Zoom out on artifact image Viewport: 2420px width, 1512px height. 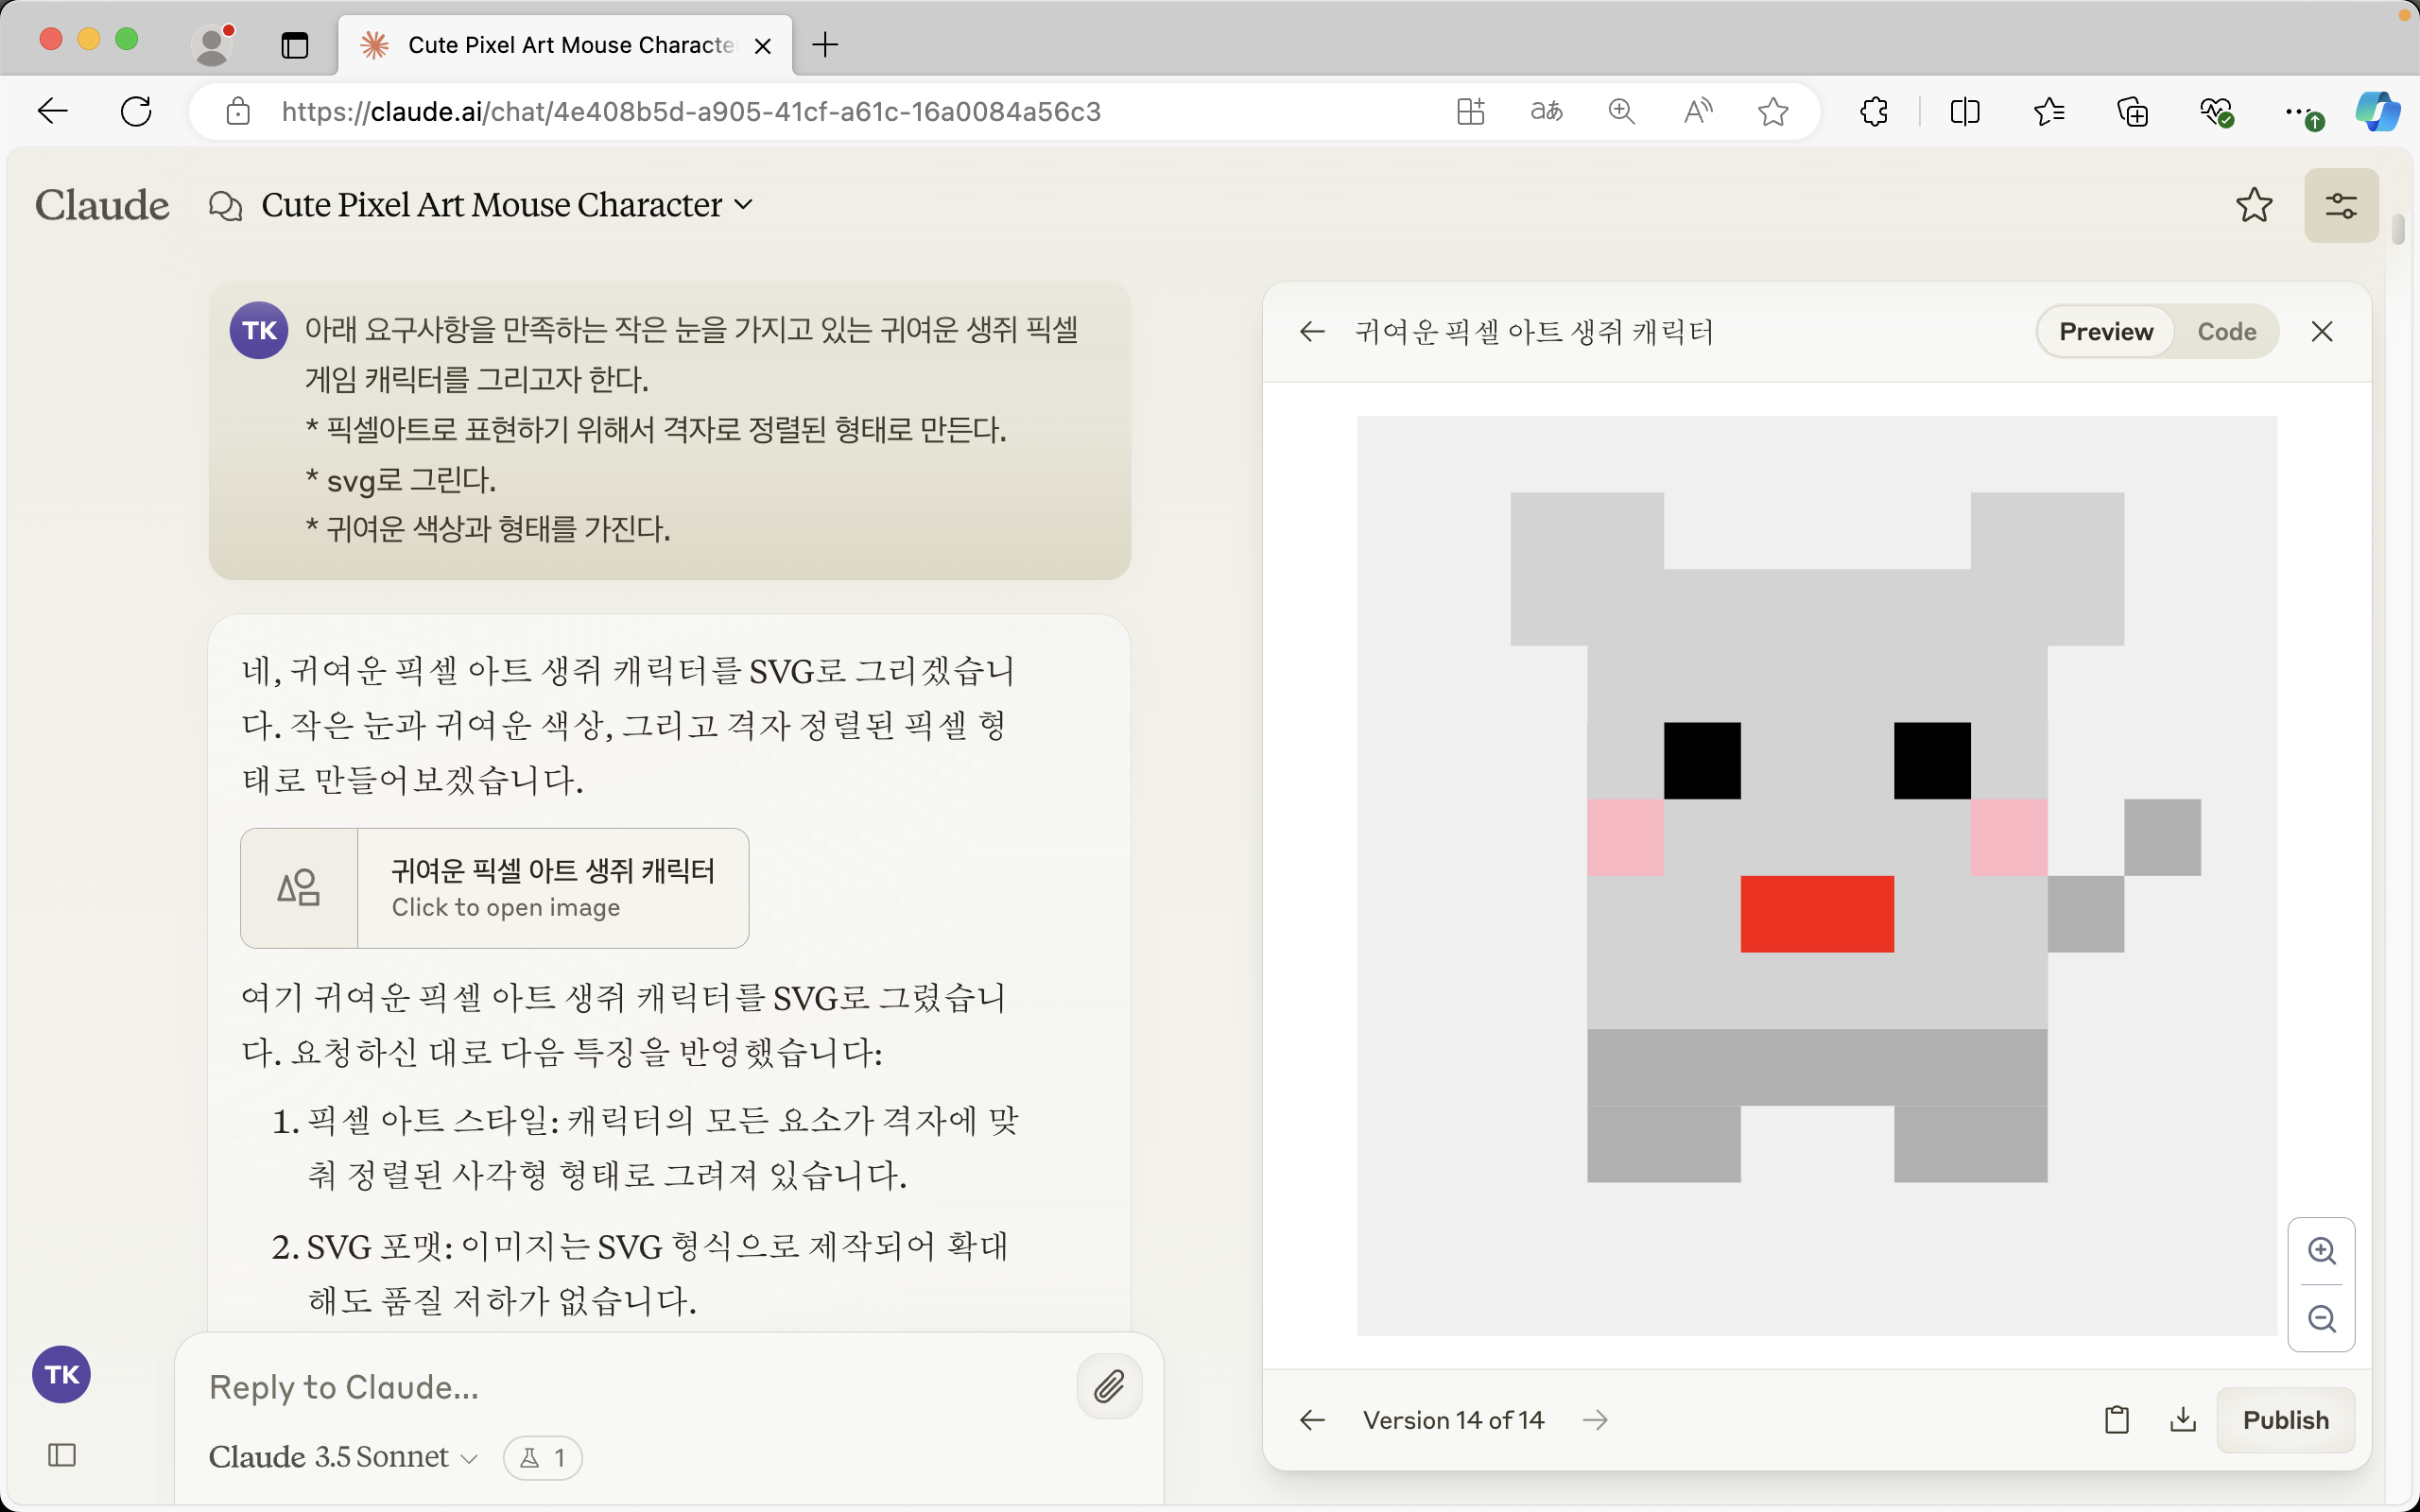tap(2321, 1318)
